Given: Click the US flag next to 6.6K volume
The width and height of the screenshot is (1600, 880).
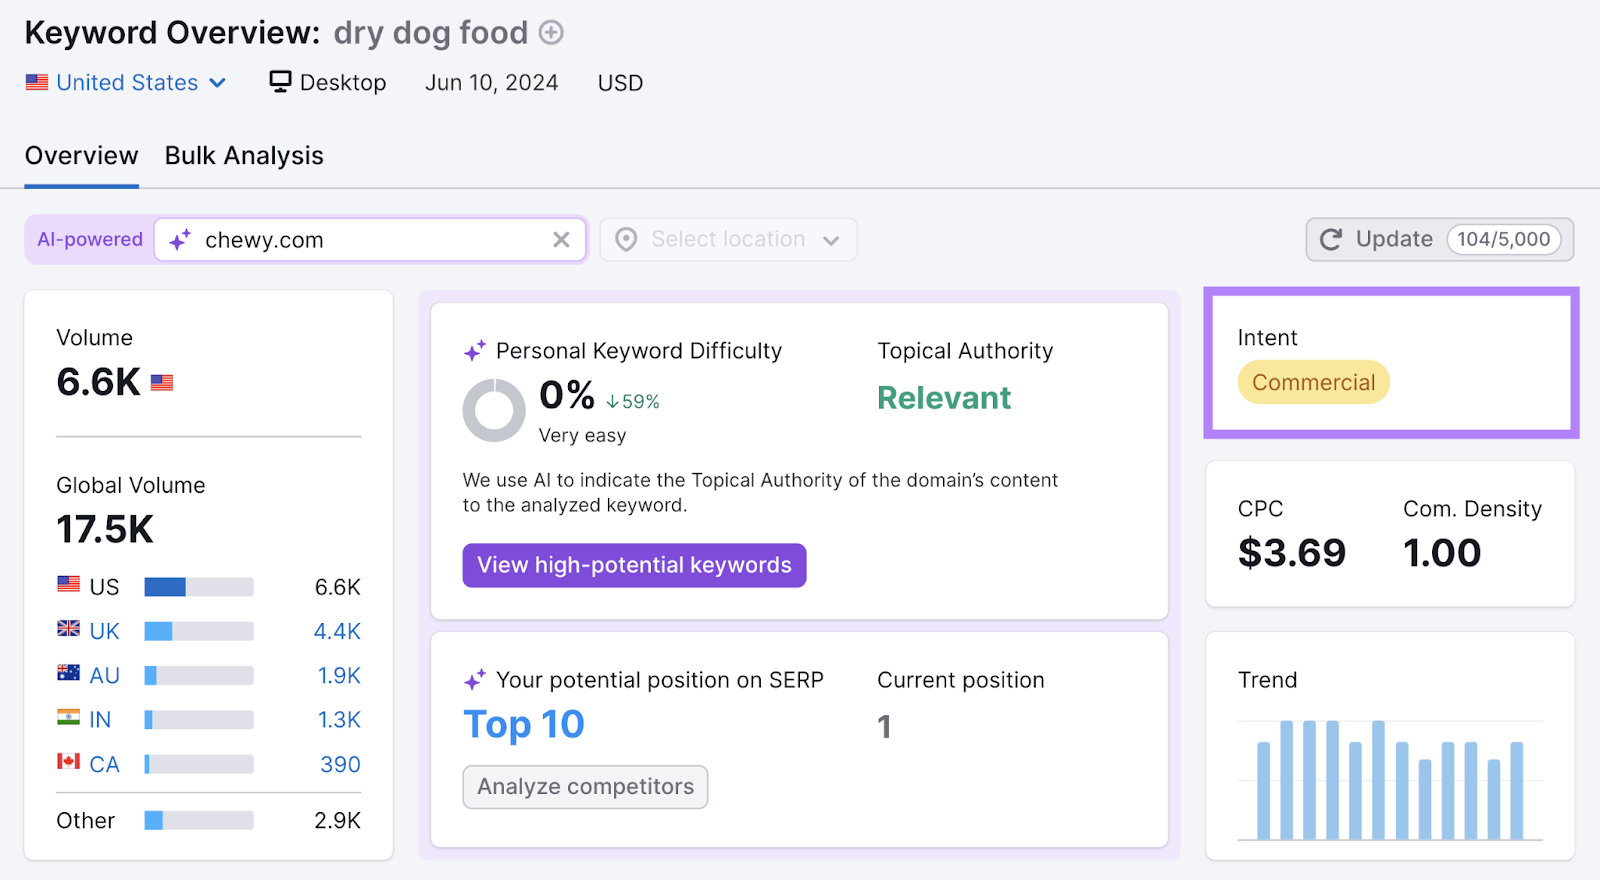Looking at the screenshot, I should pyautogui.click(x=161, y=382).
